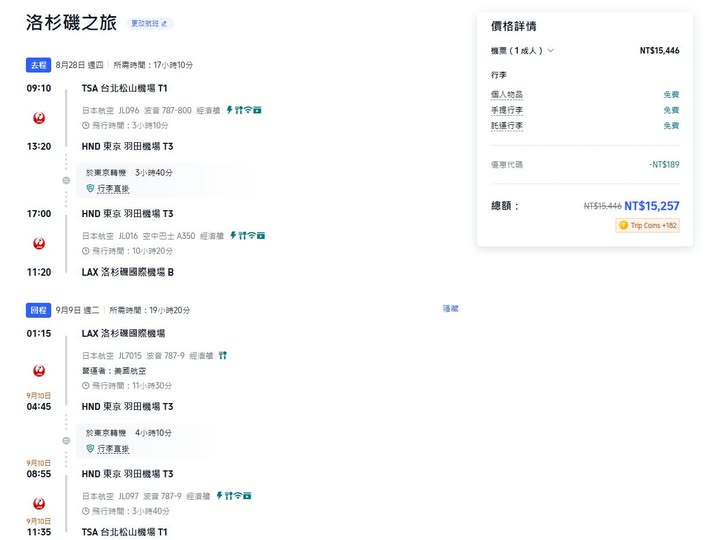Click the Wi-Fi icon for flight JL096

pos(248,109)
